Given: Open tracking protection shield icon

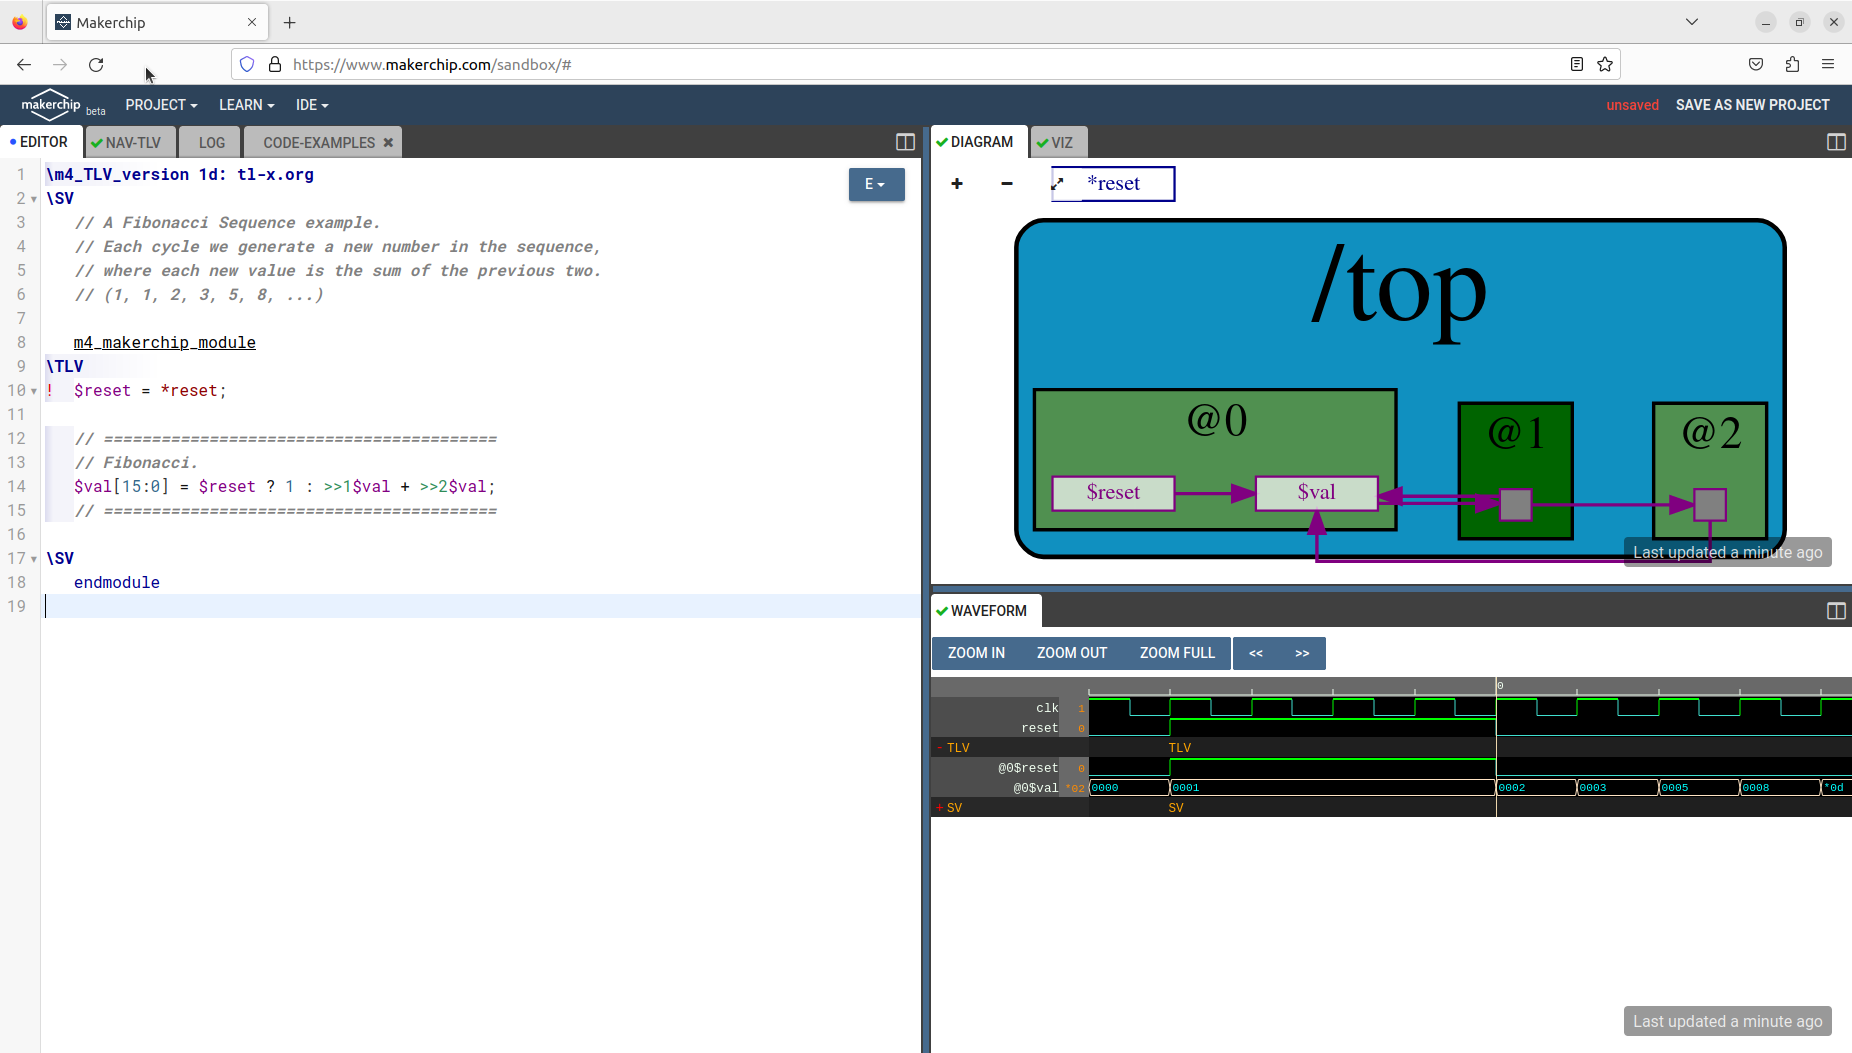Looking at the screenshot, I should [x=247, y=64].
